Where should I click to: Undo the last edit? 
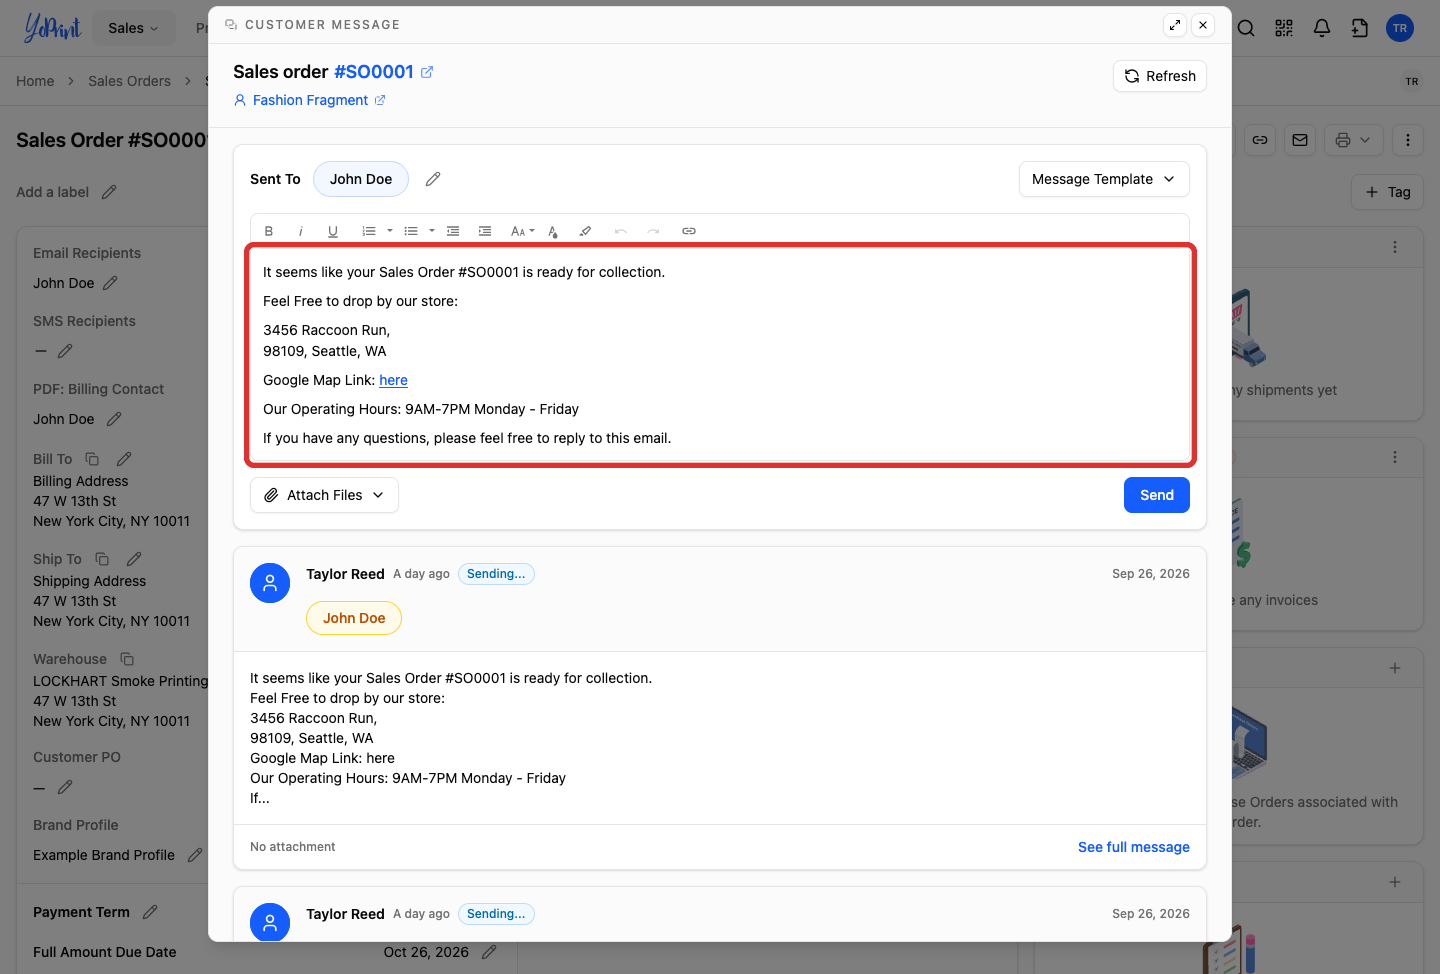621,231
